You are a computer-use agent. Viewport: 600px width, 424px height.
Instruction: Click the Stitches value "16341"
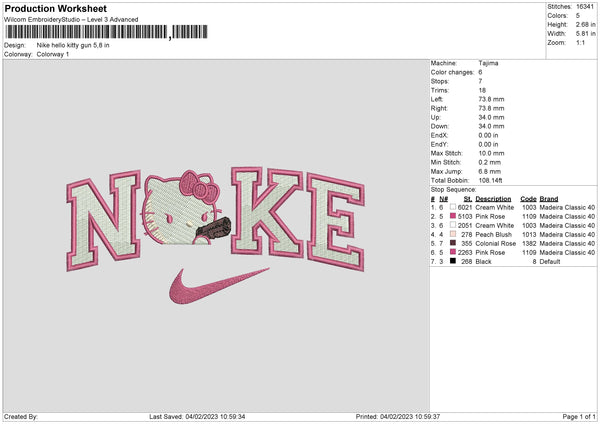(585, 7)
